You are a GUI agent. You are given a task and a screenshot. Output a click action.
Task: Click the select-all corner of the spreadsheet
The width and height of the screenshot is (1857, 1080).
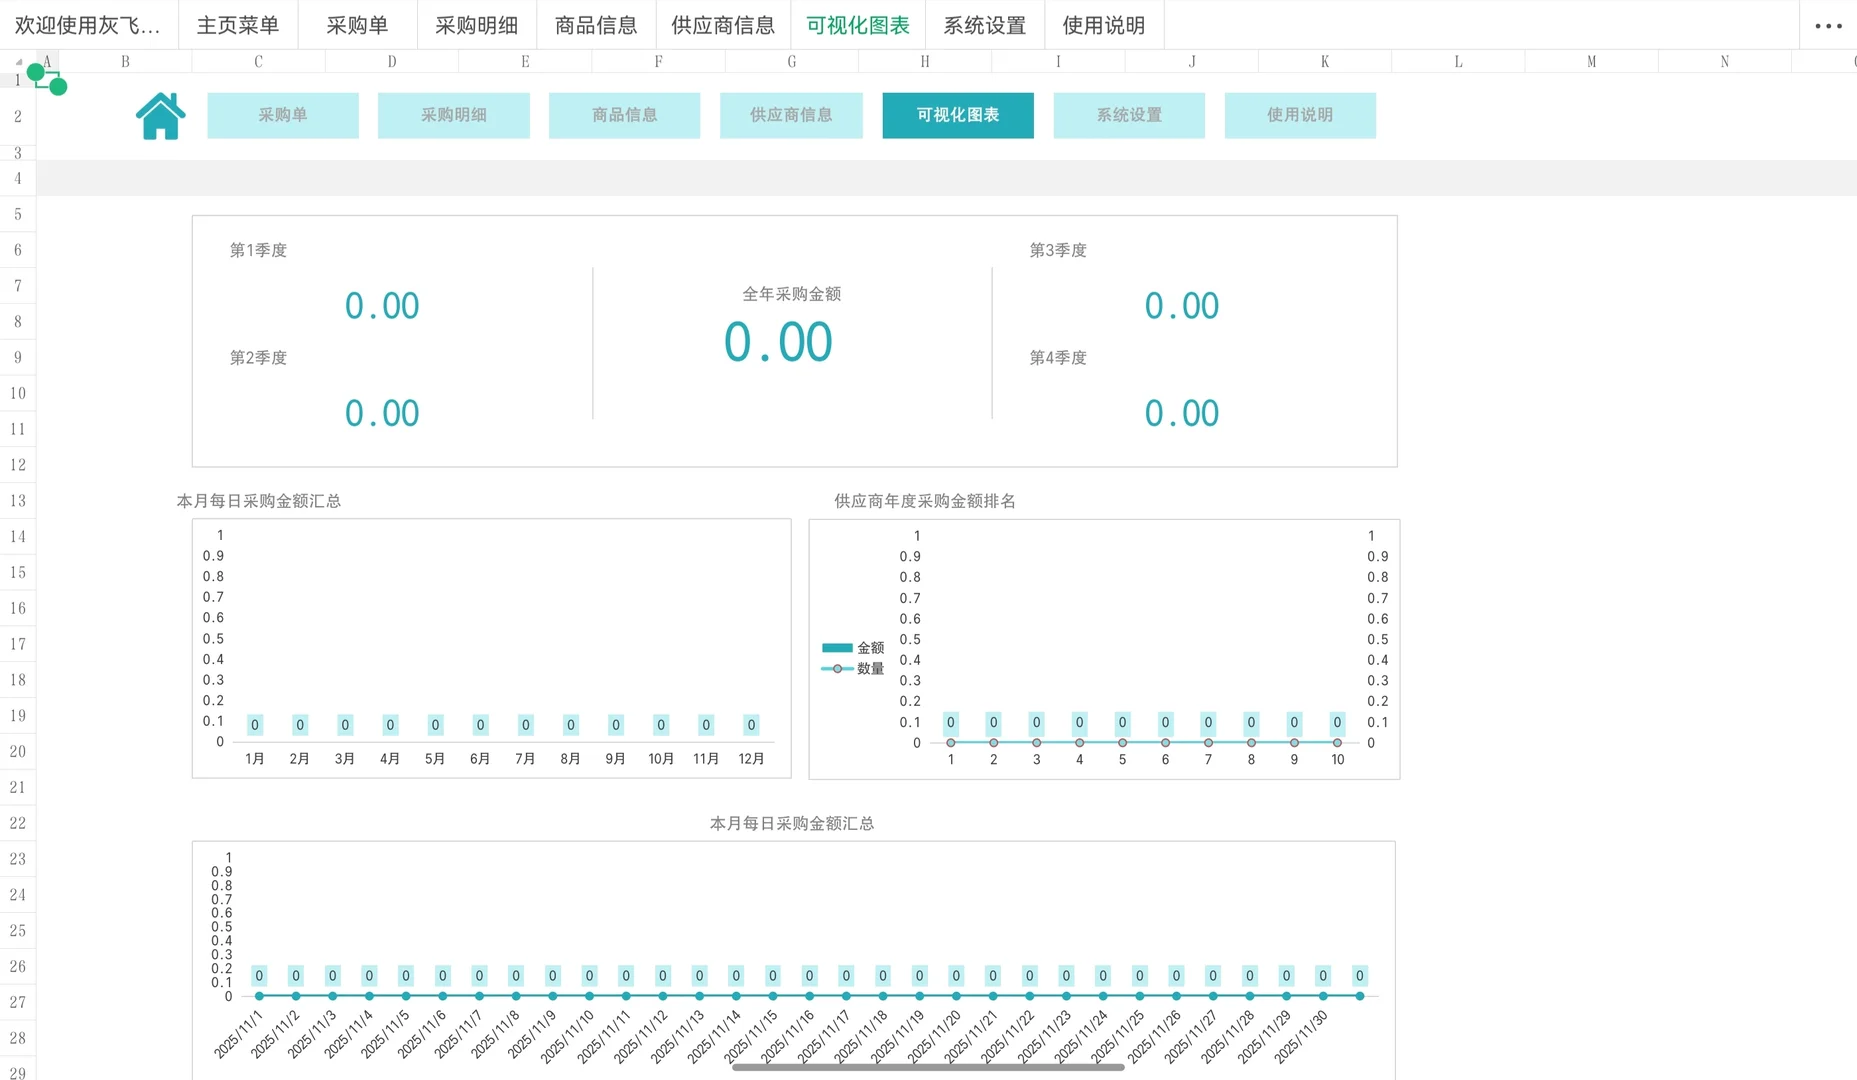pyautogui.click(x=18, y=61)
